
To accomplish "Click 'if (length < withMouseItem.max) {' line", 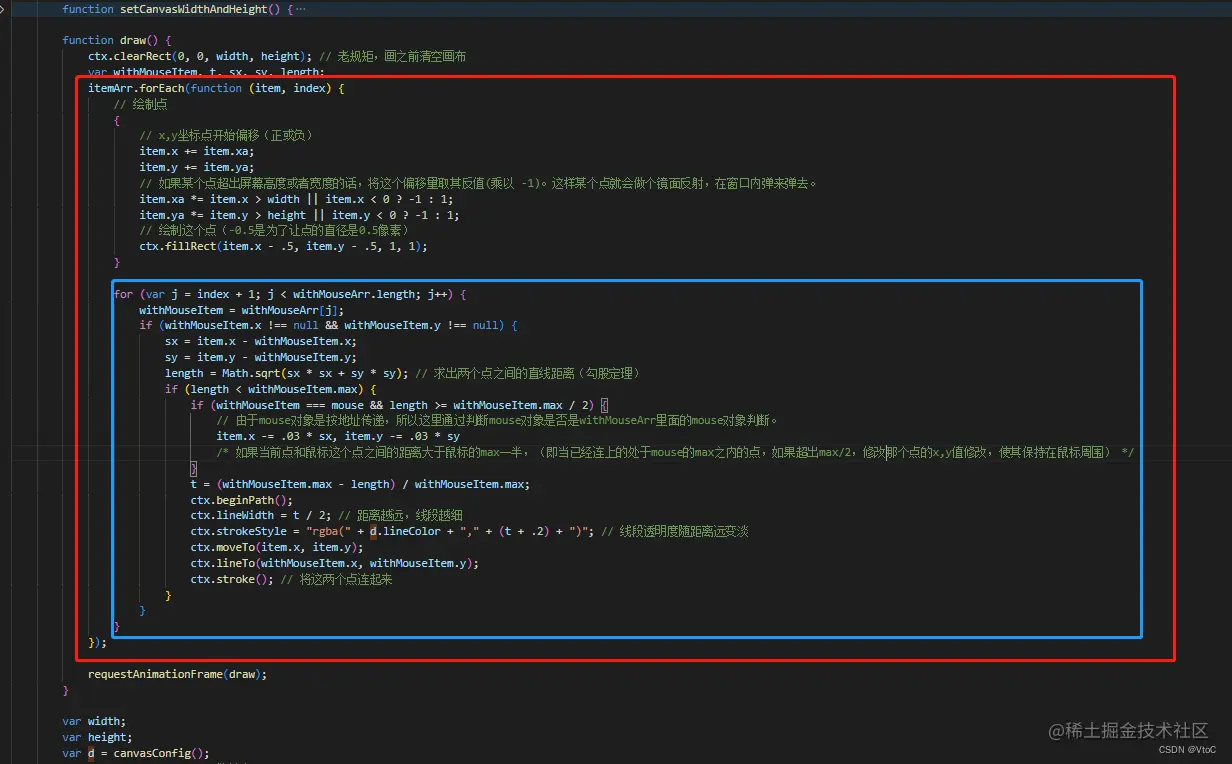I will click(x=271, y=389).
